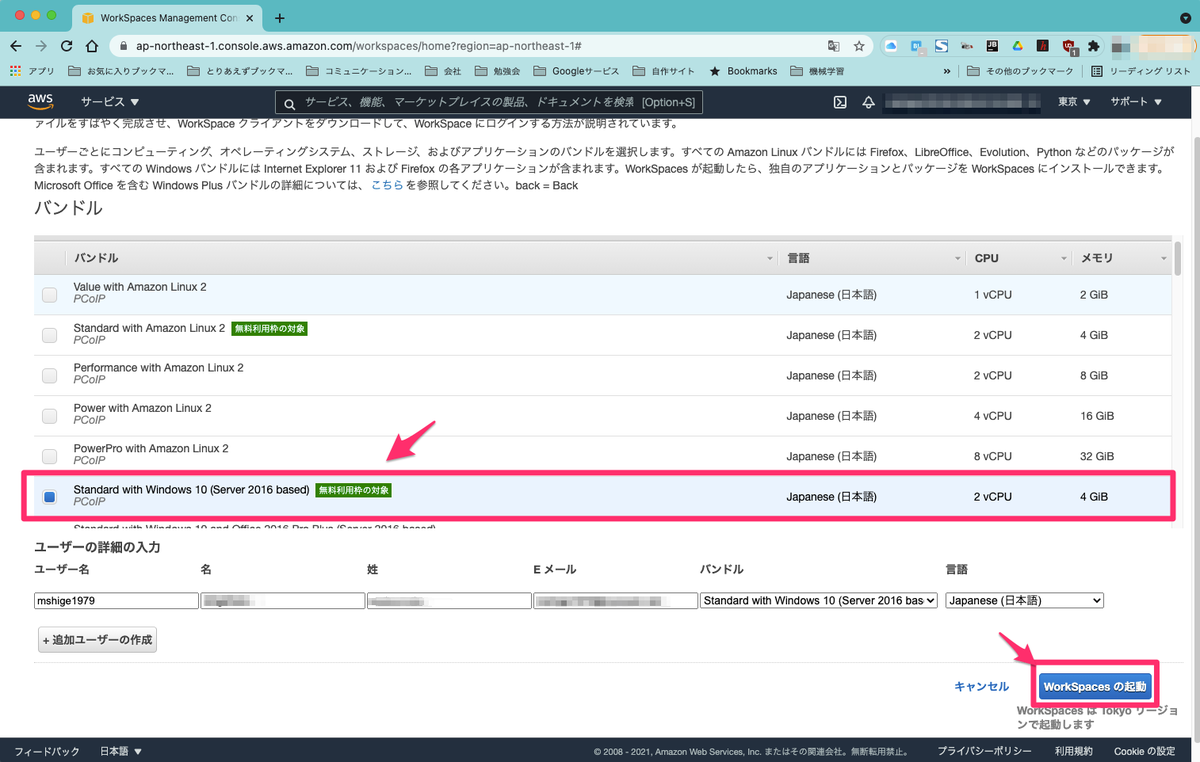This screenshot has height=762, width=1200.
Task: Click the AWS logo home icon
Action: point(40,101)
